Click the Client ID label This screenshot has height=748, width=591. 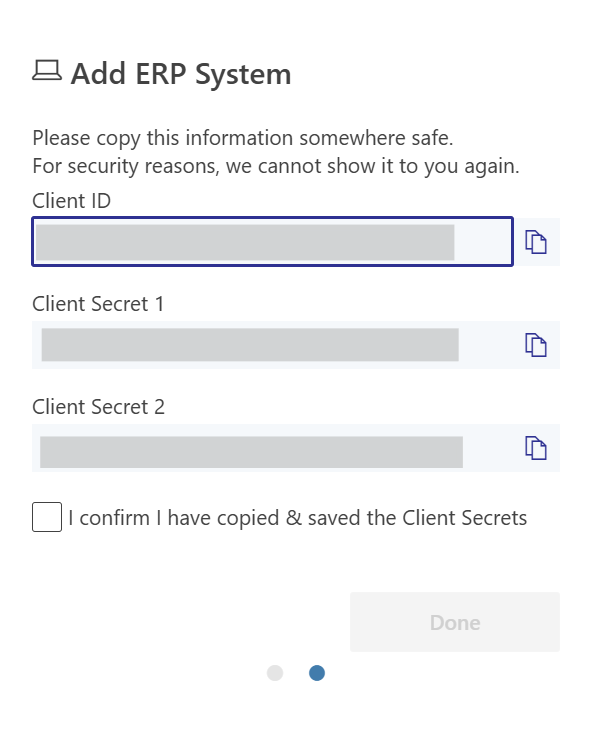pyautogui.click(x=72, y=201)
